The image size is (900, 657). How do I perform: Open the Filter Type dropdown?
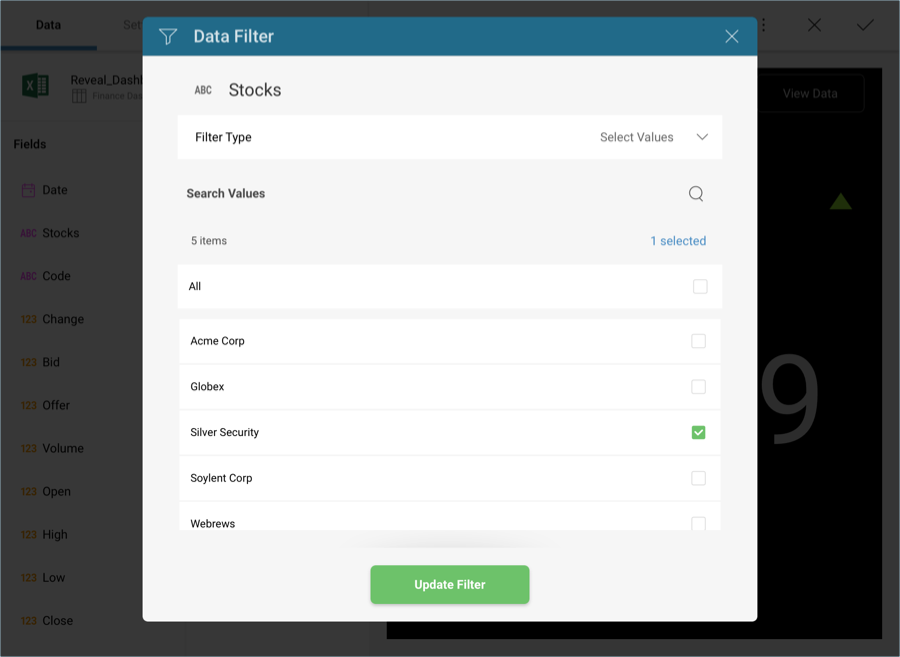pyautogui.click(x=449, y=137)
